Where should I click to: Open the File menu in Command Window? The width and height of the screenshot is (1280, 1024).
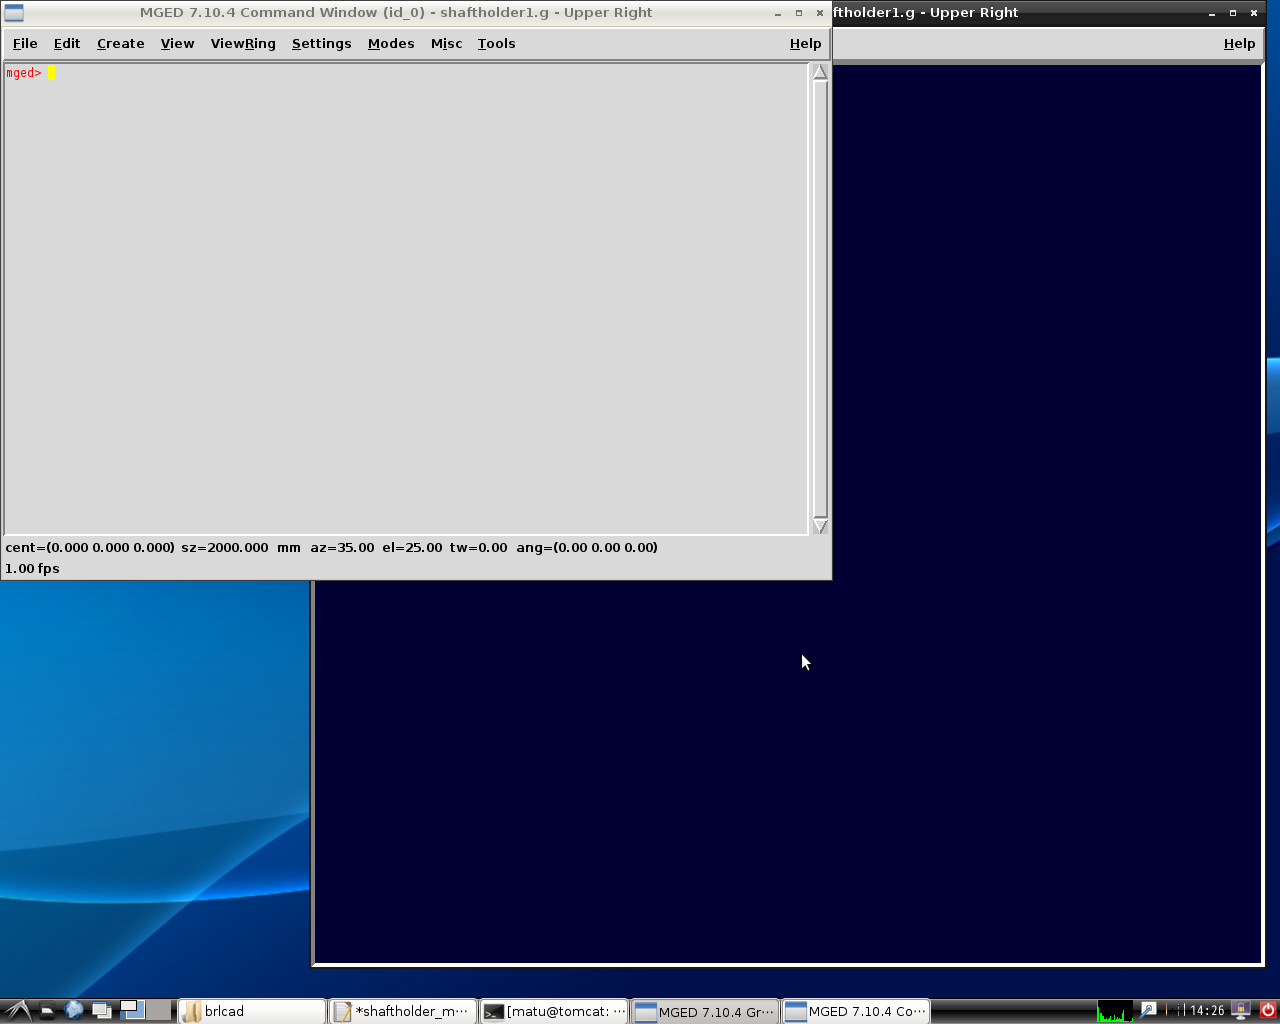pos(25,43)
